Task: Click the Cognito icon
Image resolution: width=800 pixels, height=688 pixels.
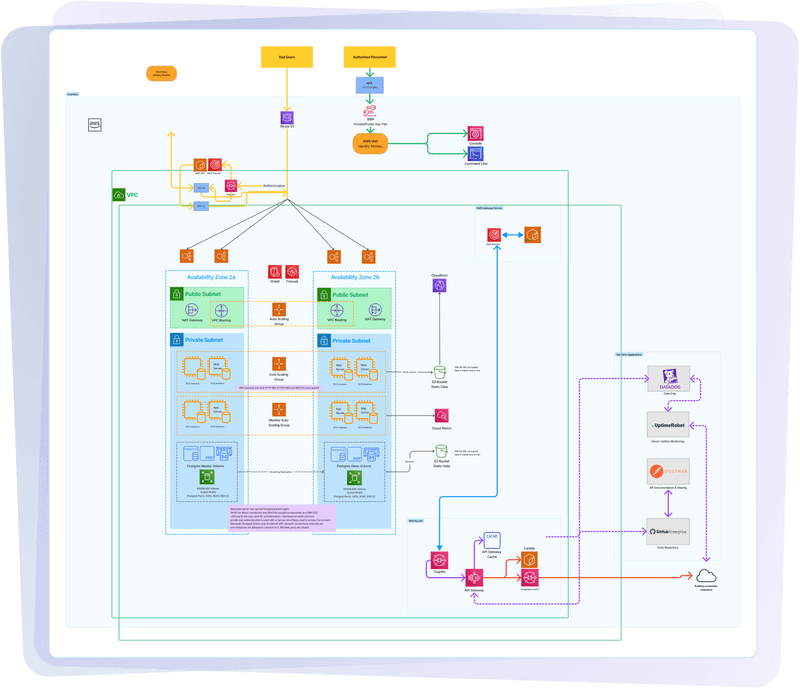Action: [439, 560]
